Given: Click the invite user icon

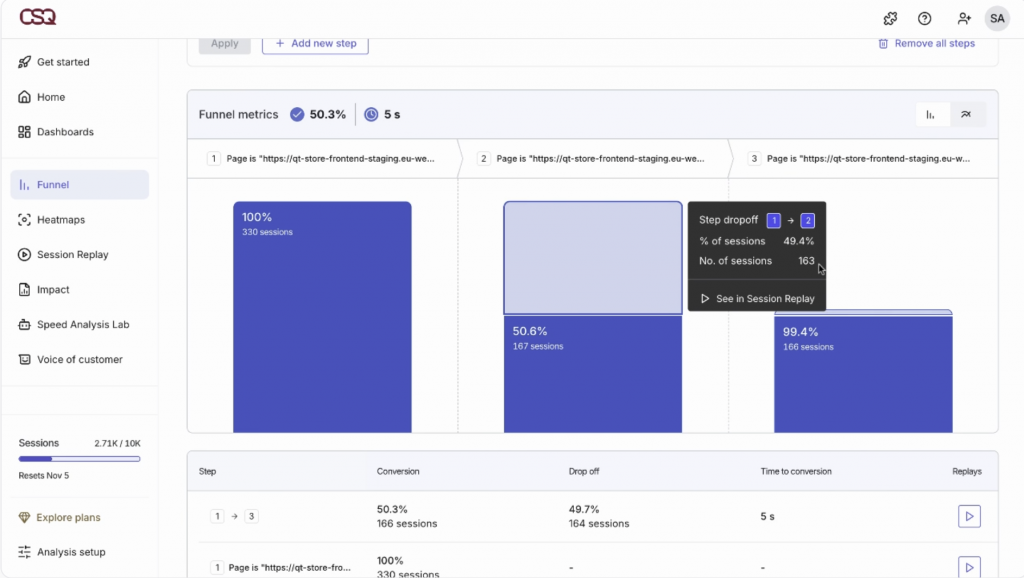Looking at the screenshot, I should coord(963,18).
